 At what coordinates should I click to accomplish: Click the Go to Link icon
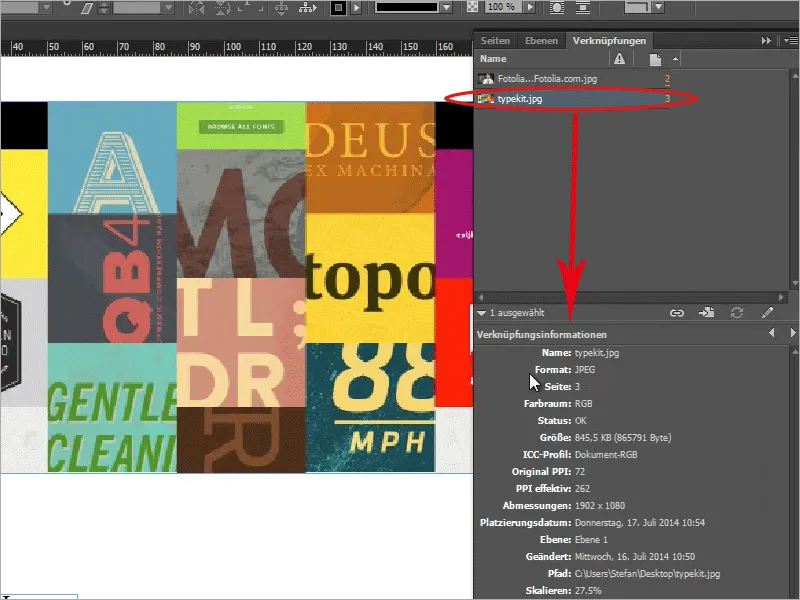[x=707, y=312]
